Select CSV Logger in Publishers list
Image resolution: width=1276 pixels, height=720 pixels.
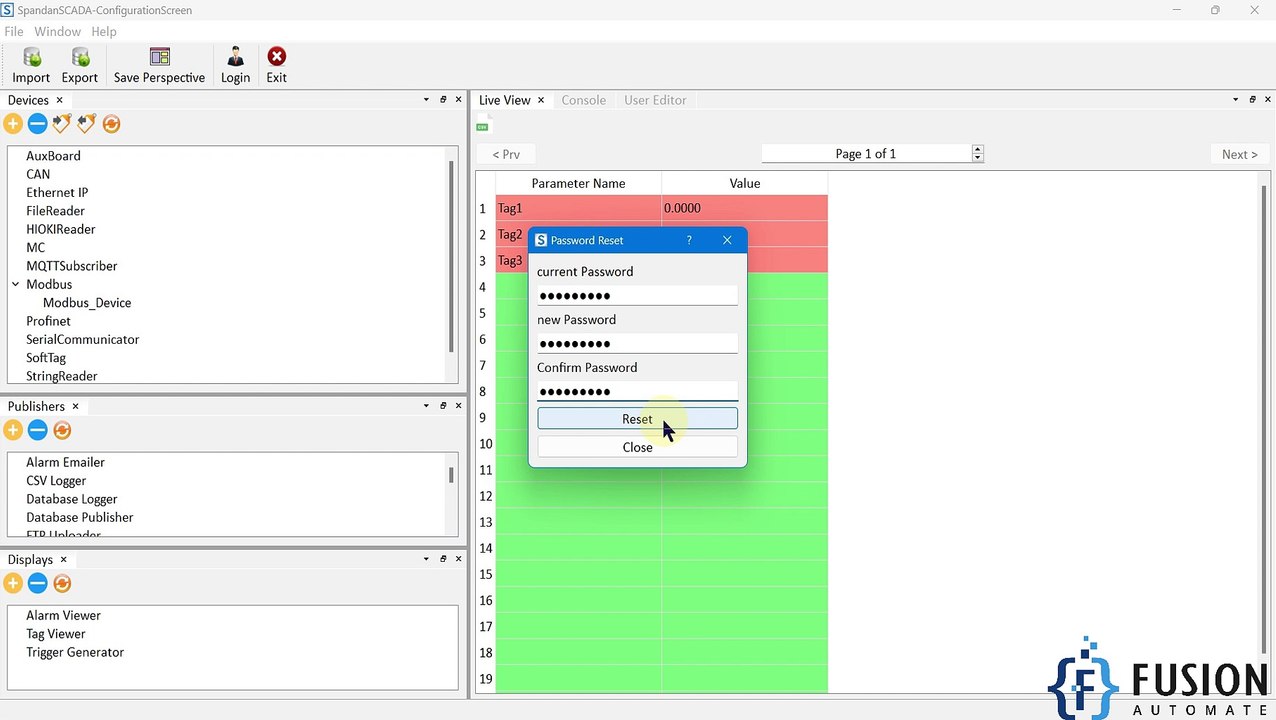[56, 481]
